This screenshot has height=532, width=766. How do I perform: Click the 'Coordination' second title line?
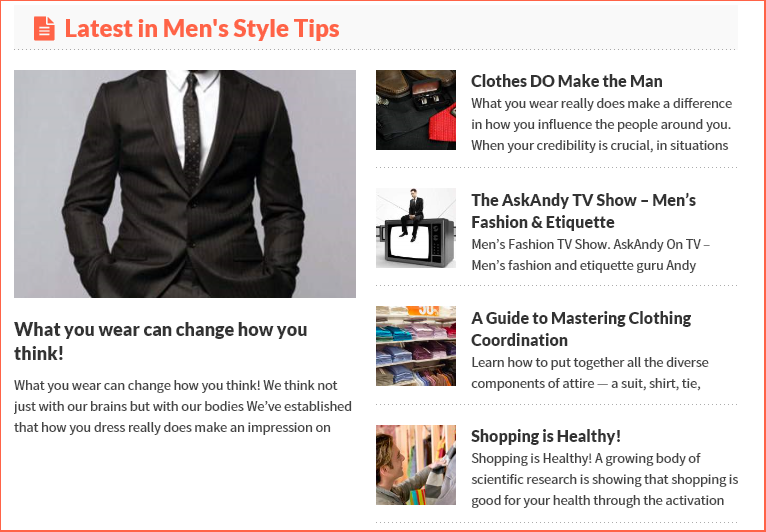tap(519, 340)
